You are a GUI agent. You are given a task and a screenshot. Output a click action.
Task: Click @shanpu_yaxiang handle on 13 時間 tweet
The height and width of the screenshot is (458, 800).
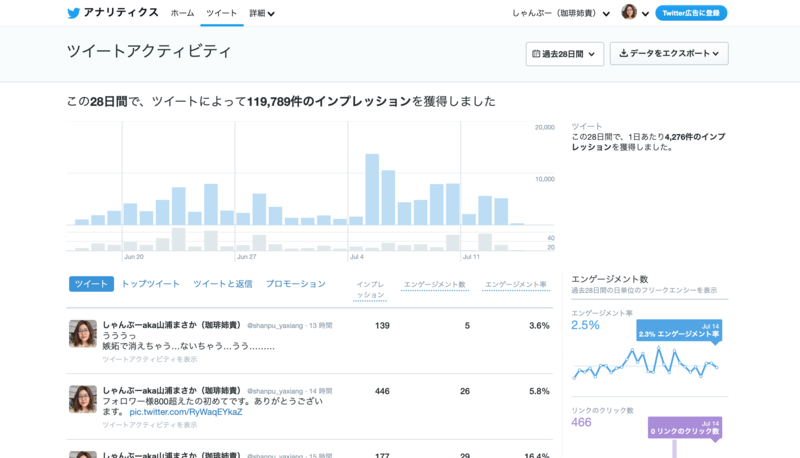(x=275, y=325)
